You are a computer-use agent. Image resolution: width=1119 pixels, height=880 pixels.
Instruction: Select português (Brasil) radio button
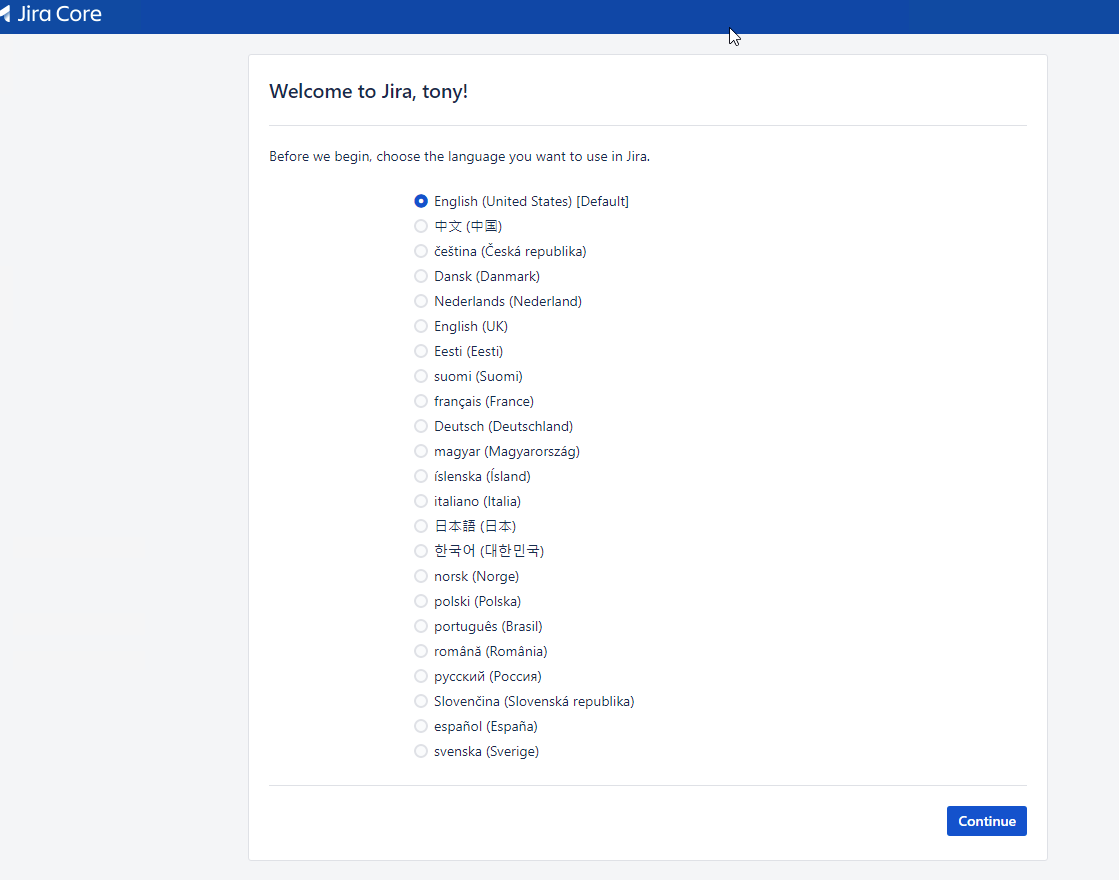(x=421, y=626)
